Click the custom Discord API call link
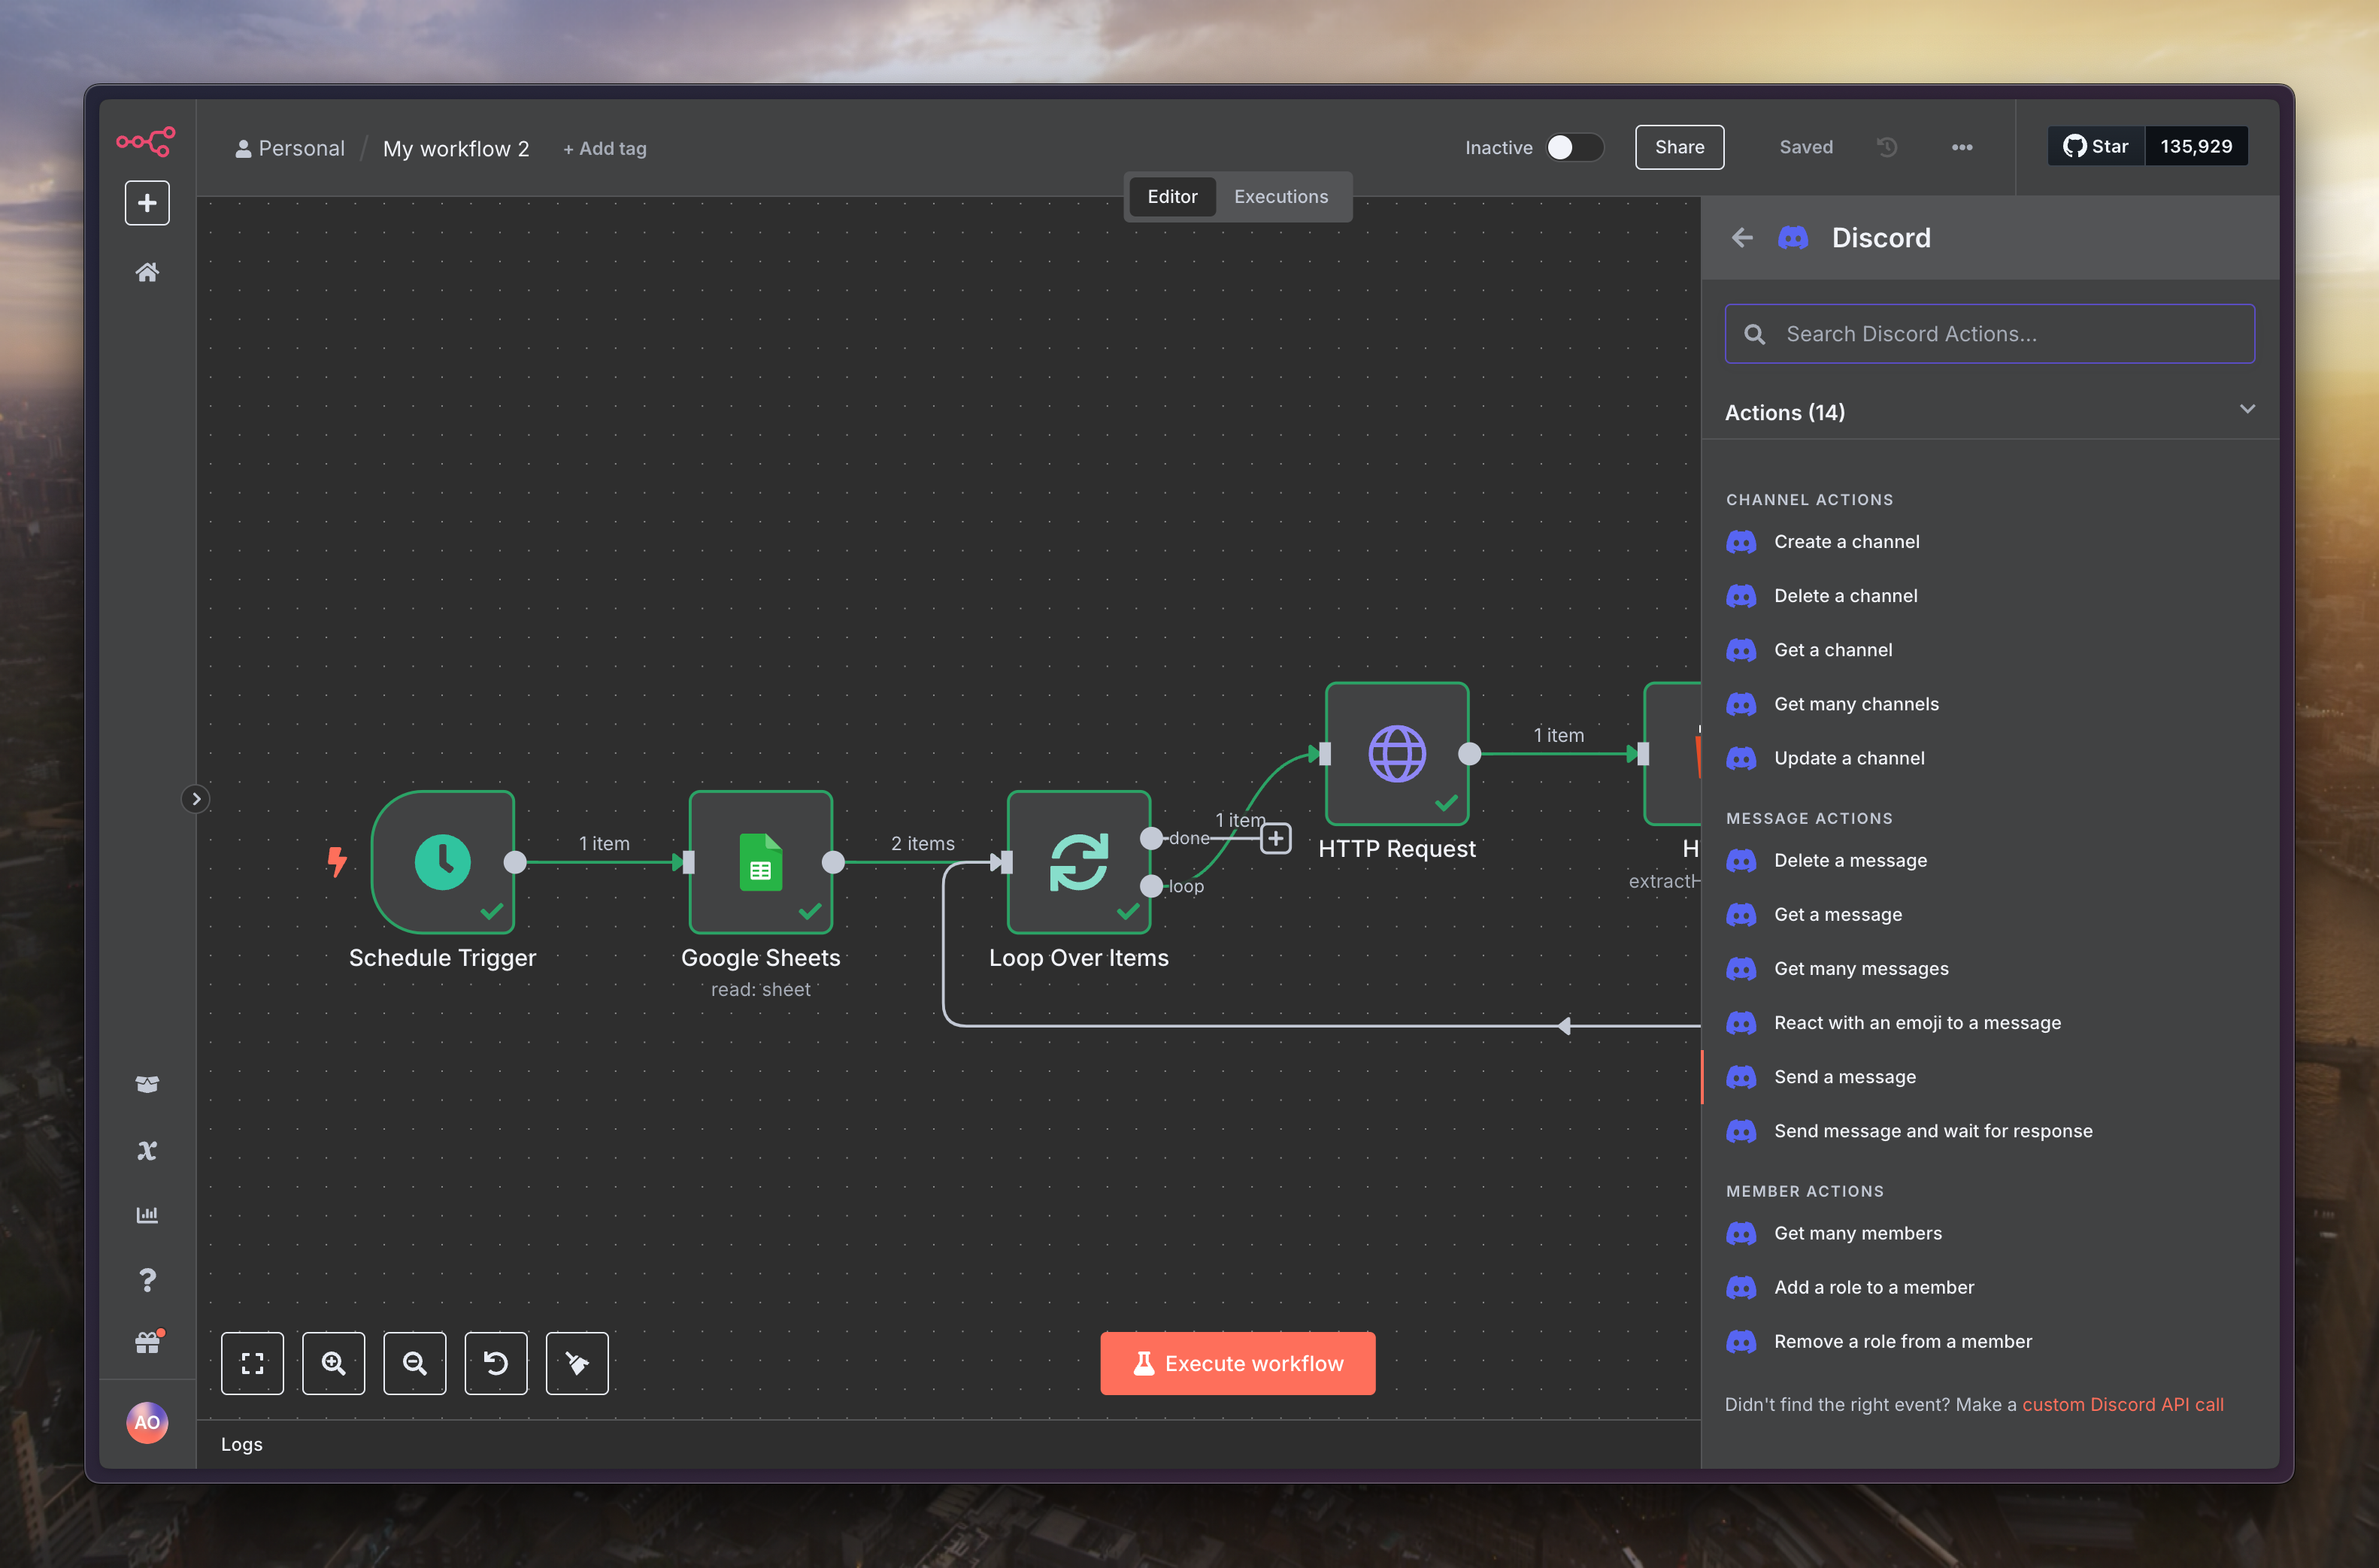This screenshot has height=1568, width=2379. tap(2123, 1404)
